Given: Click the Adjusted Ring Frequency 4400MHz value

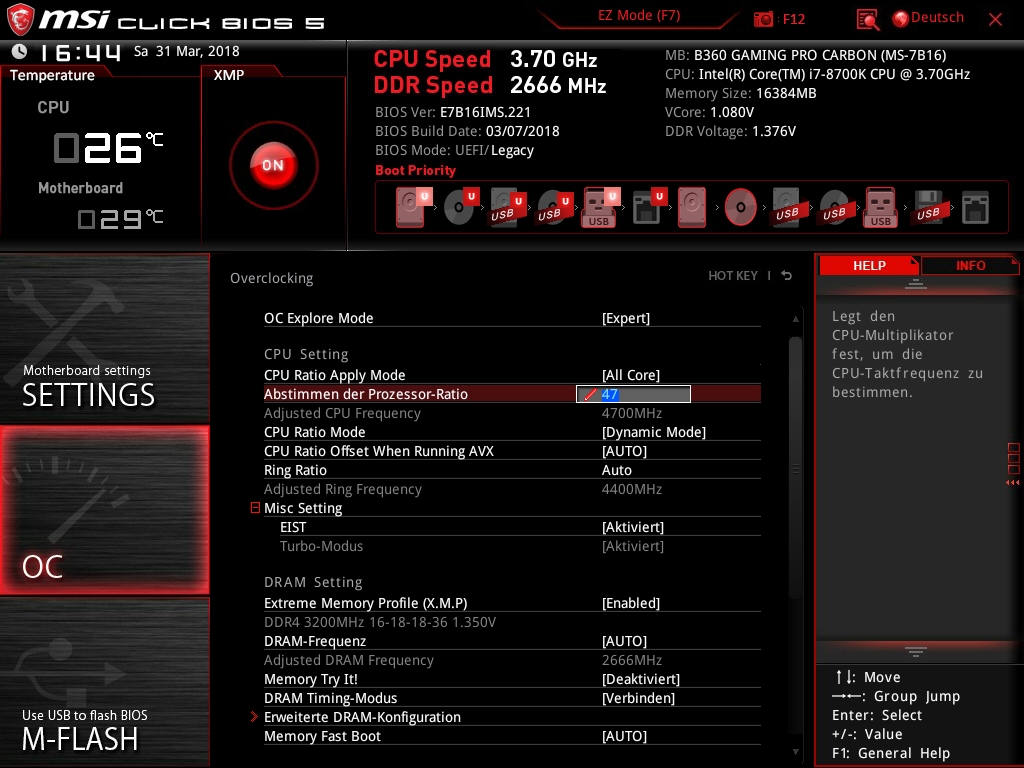Looking at the screenshot, I should 632,489.
